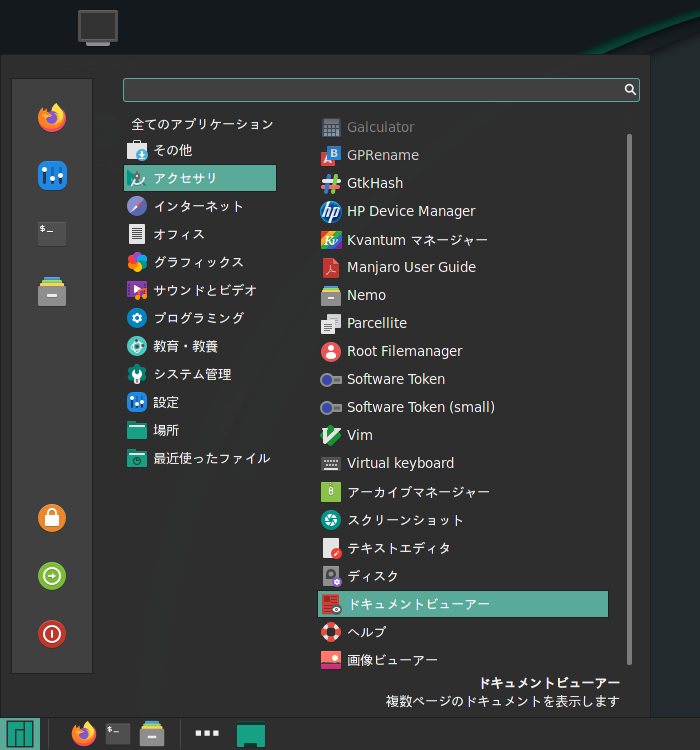Select 設定 category
Screen dimensions: 700x750
(200, 402)
